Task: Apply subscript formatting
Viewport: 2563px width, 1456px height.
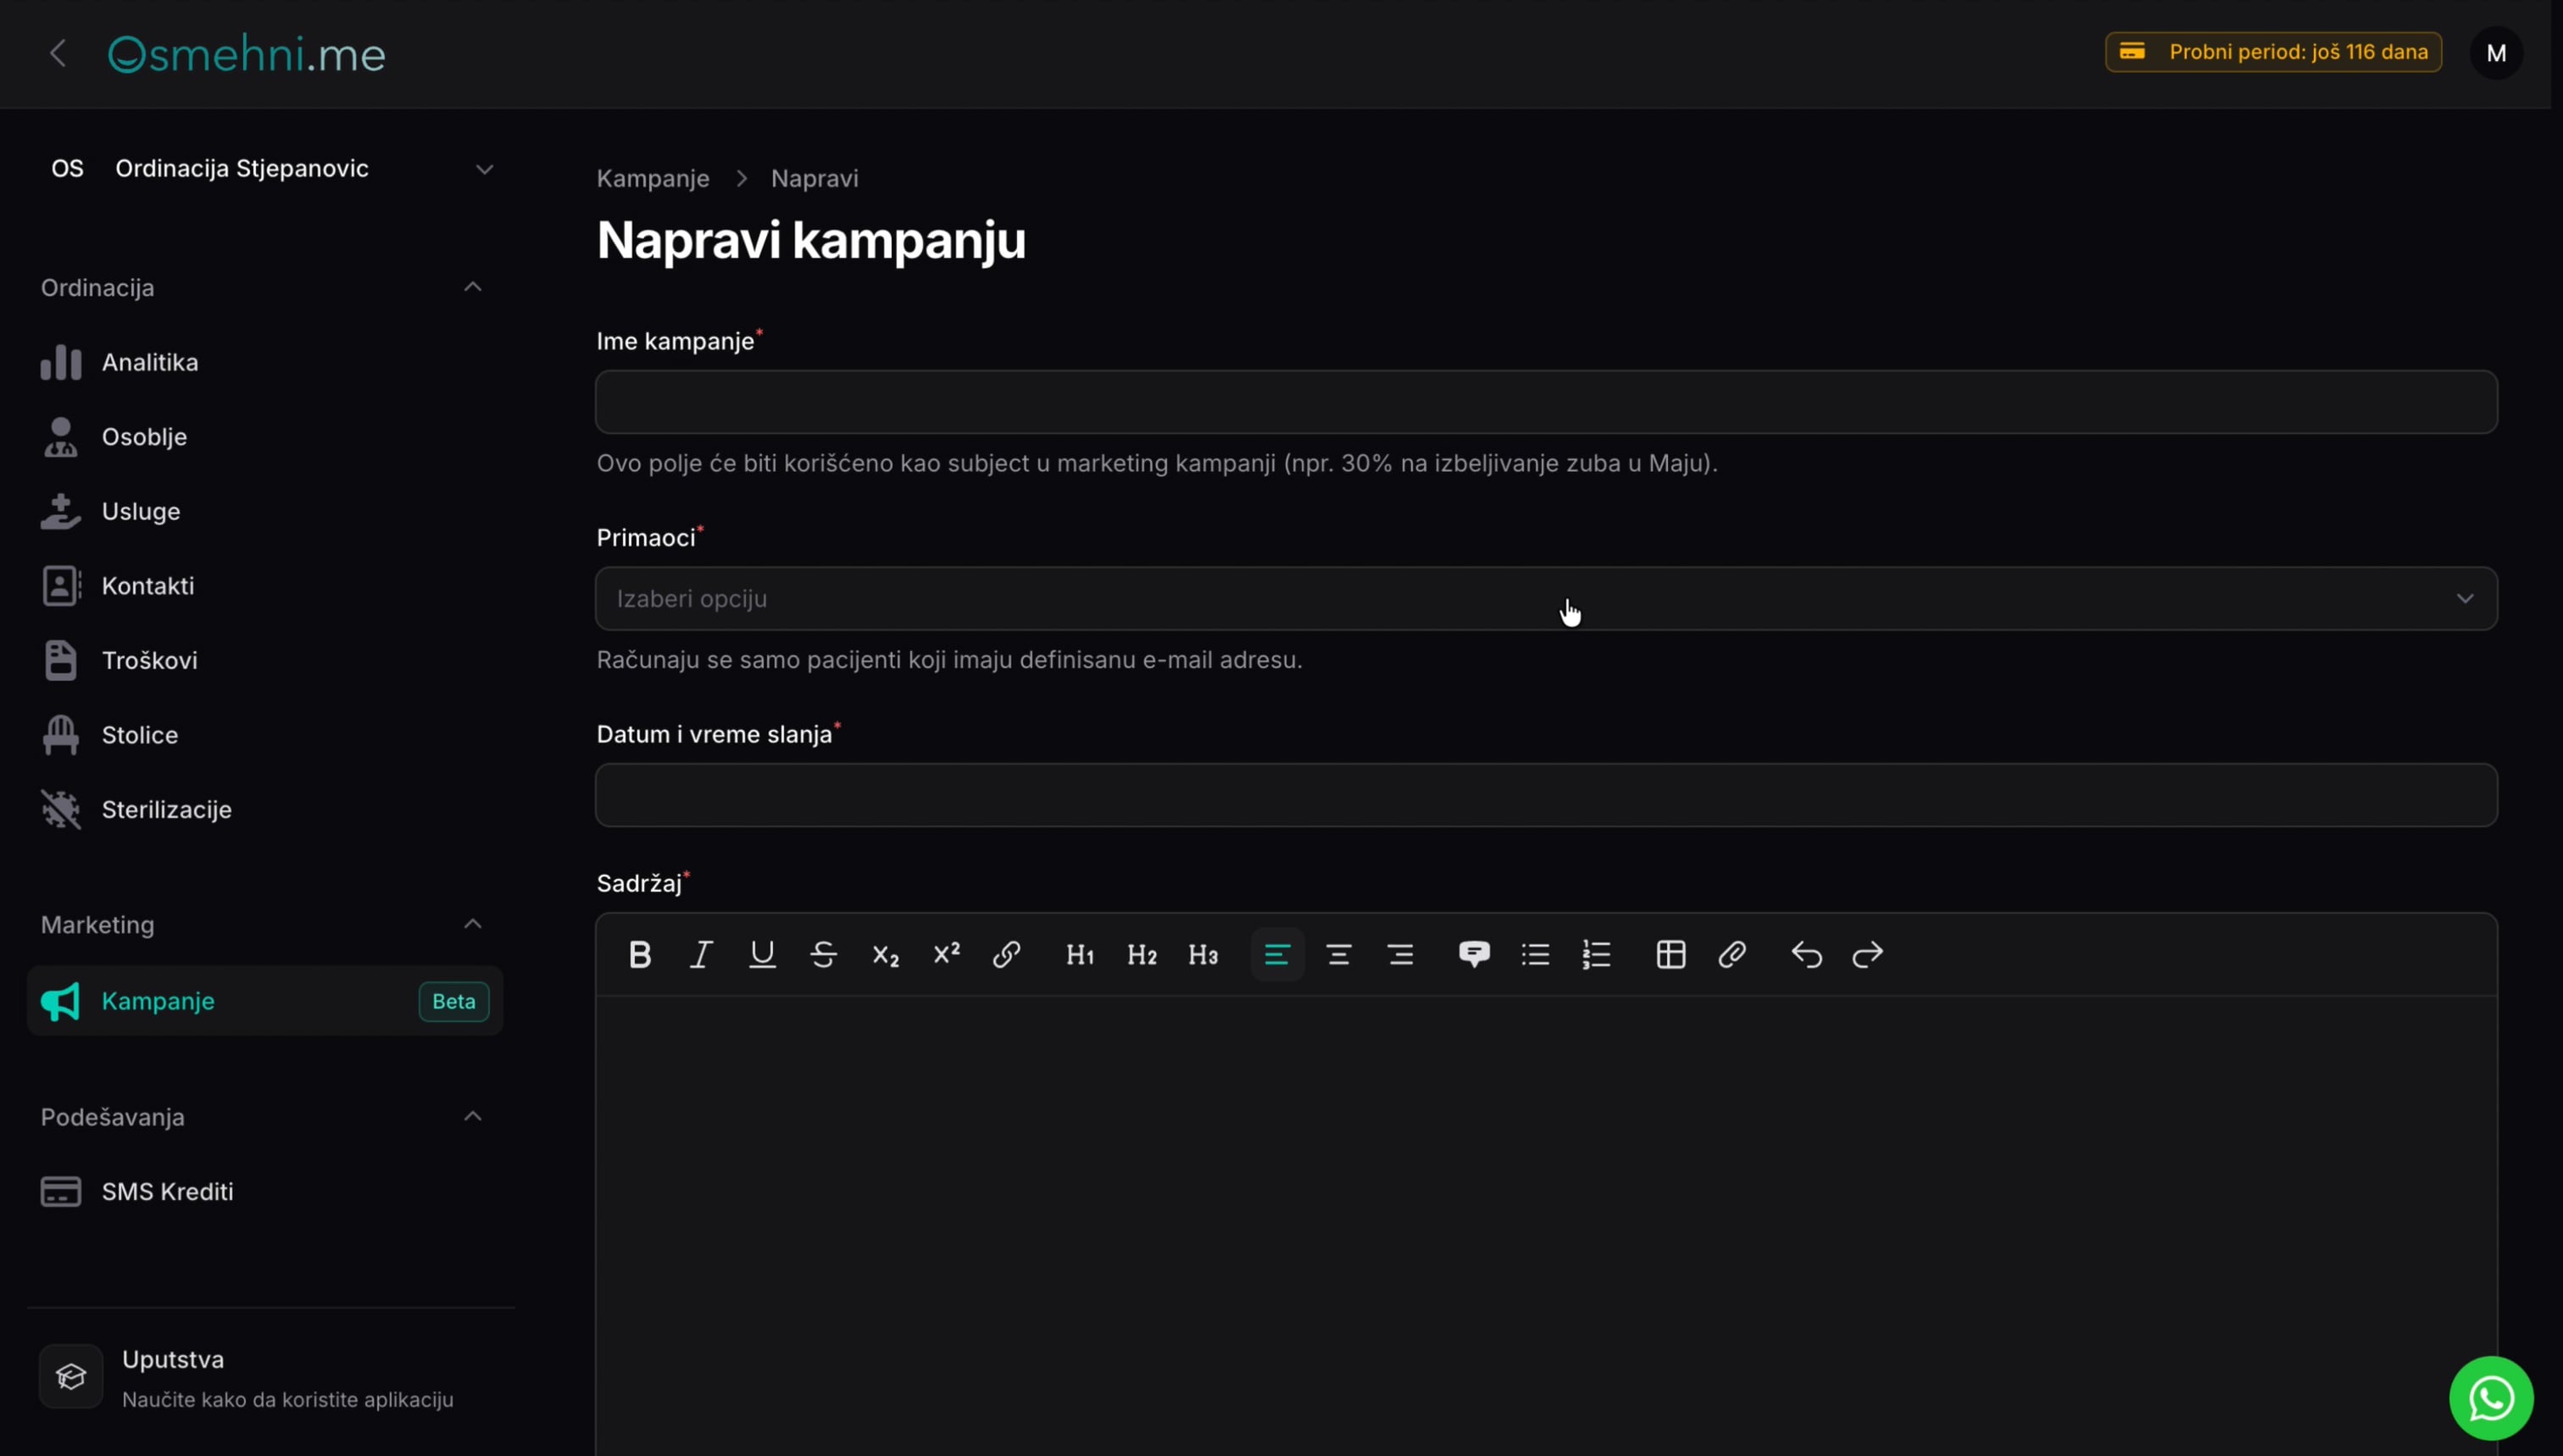Action: [885, 955]
